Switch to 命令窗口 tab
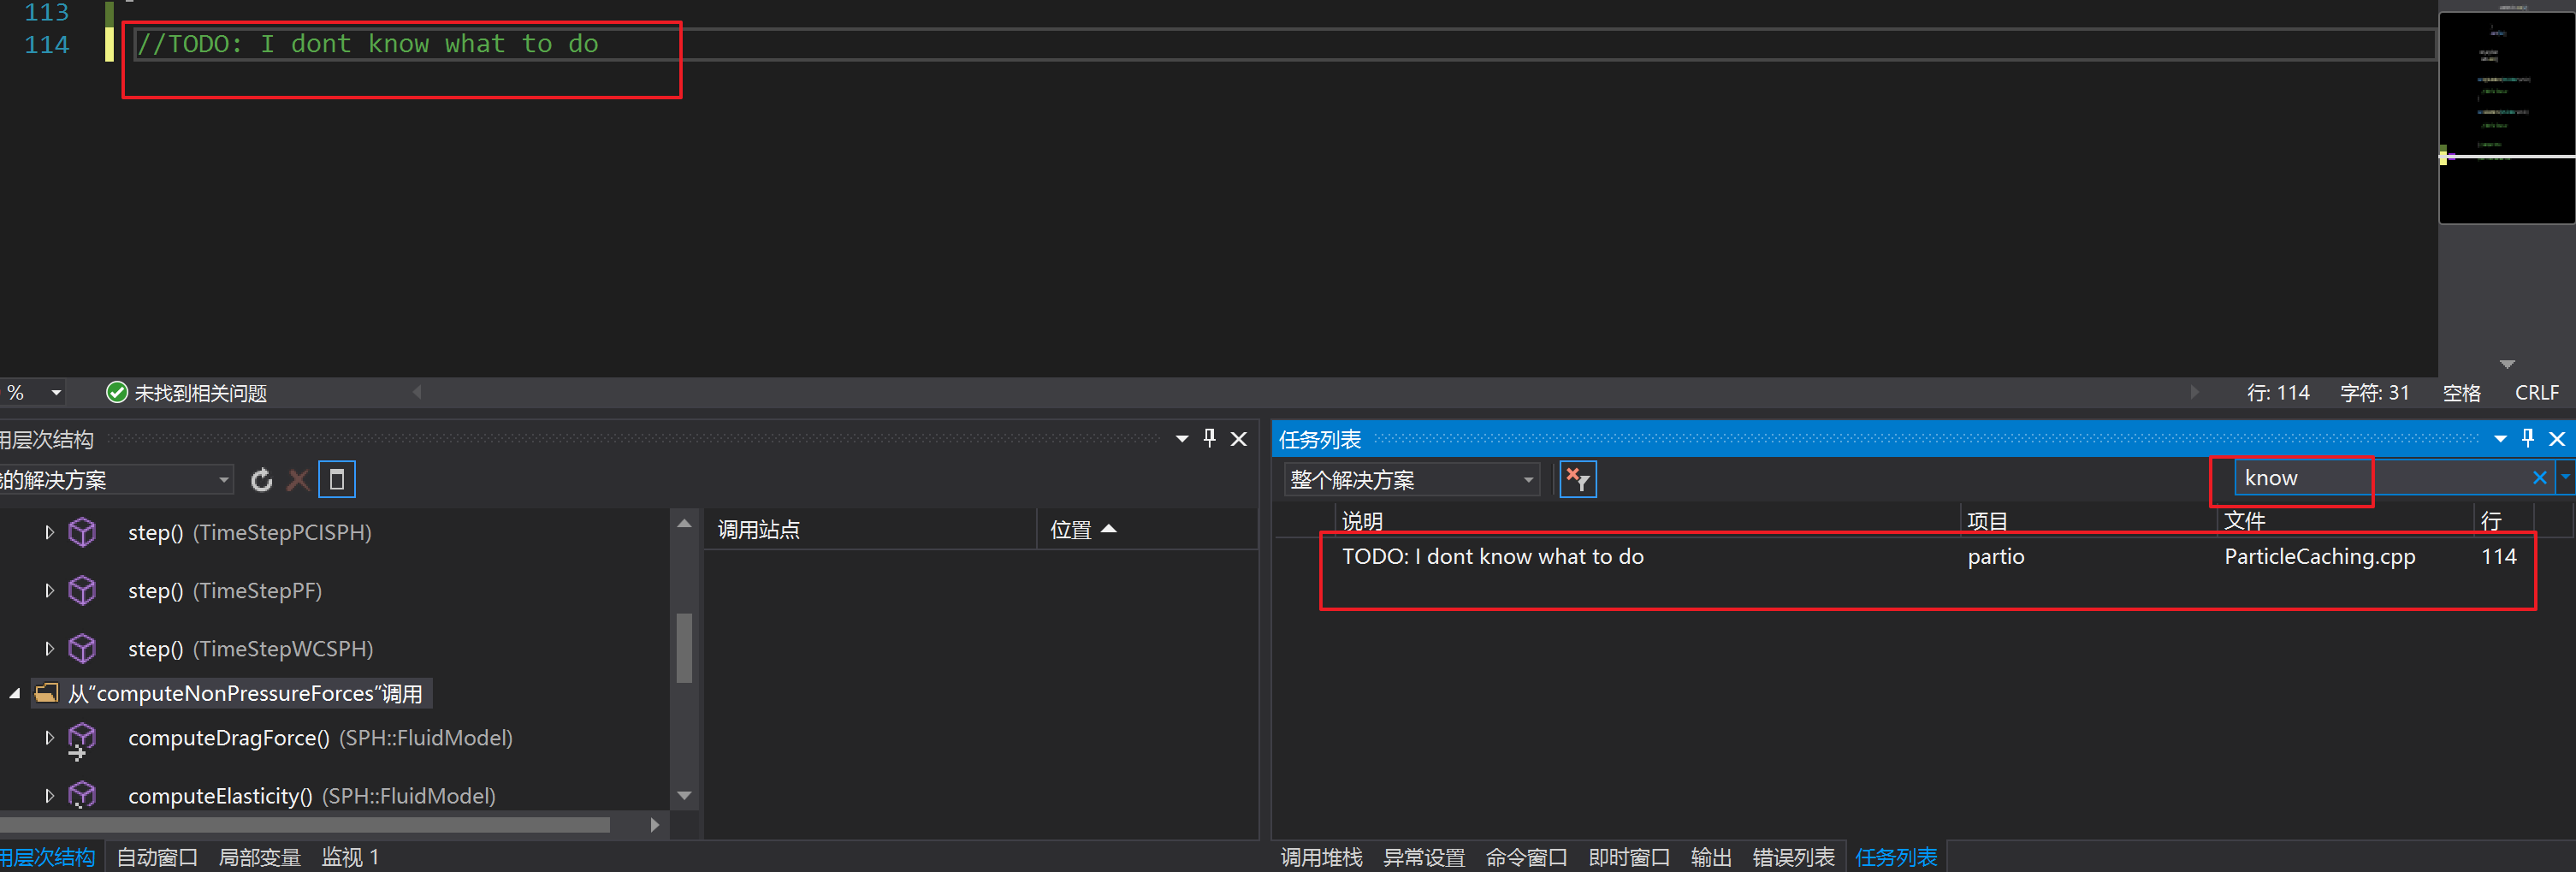2576x872 pixels. click(x=1526, y=857)
